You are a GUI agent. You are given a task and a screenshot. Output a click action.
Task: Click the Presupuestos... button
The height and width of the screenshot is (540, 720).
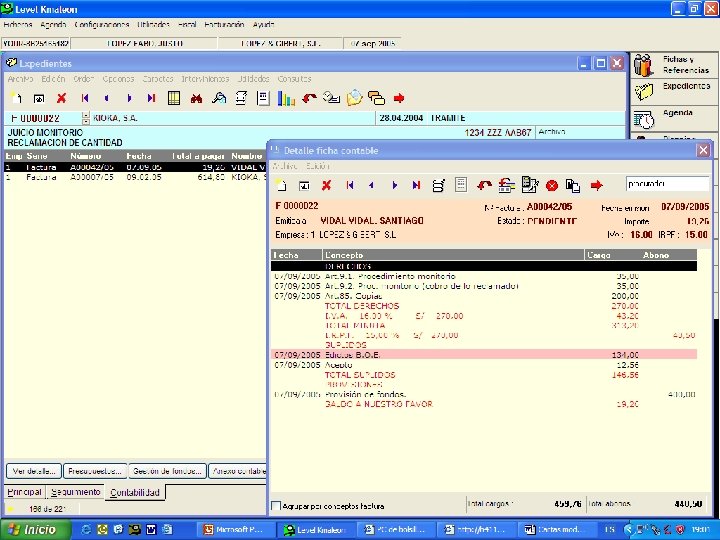pyautogui.click(x=95, y=471)
